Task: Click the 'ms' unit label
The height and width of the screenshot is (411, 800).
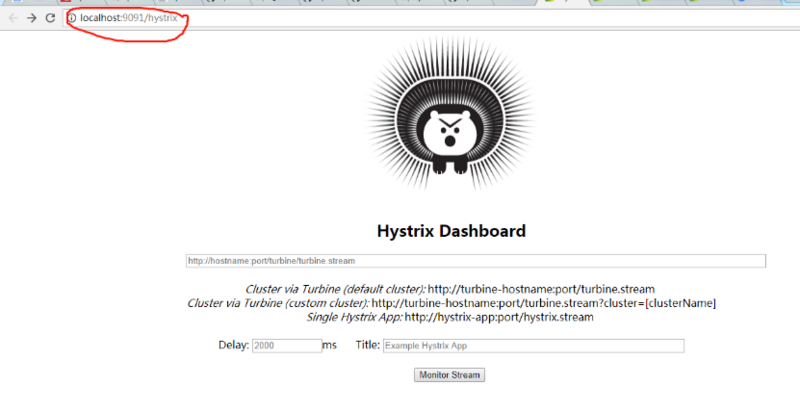Action: point(330,346)
